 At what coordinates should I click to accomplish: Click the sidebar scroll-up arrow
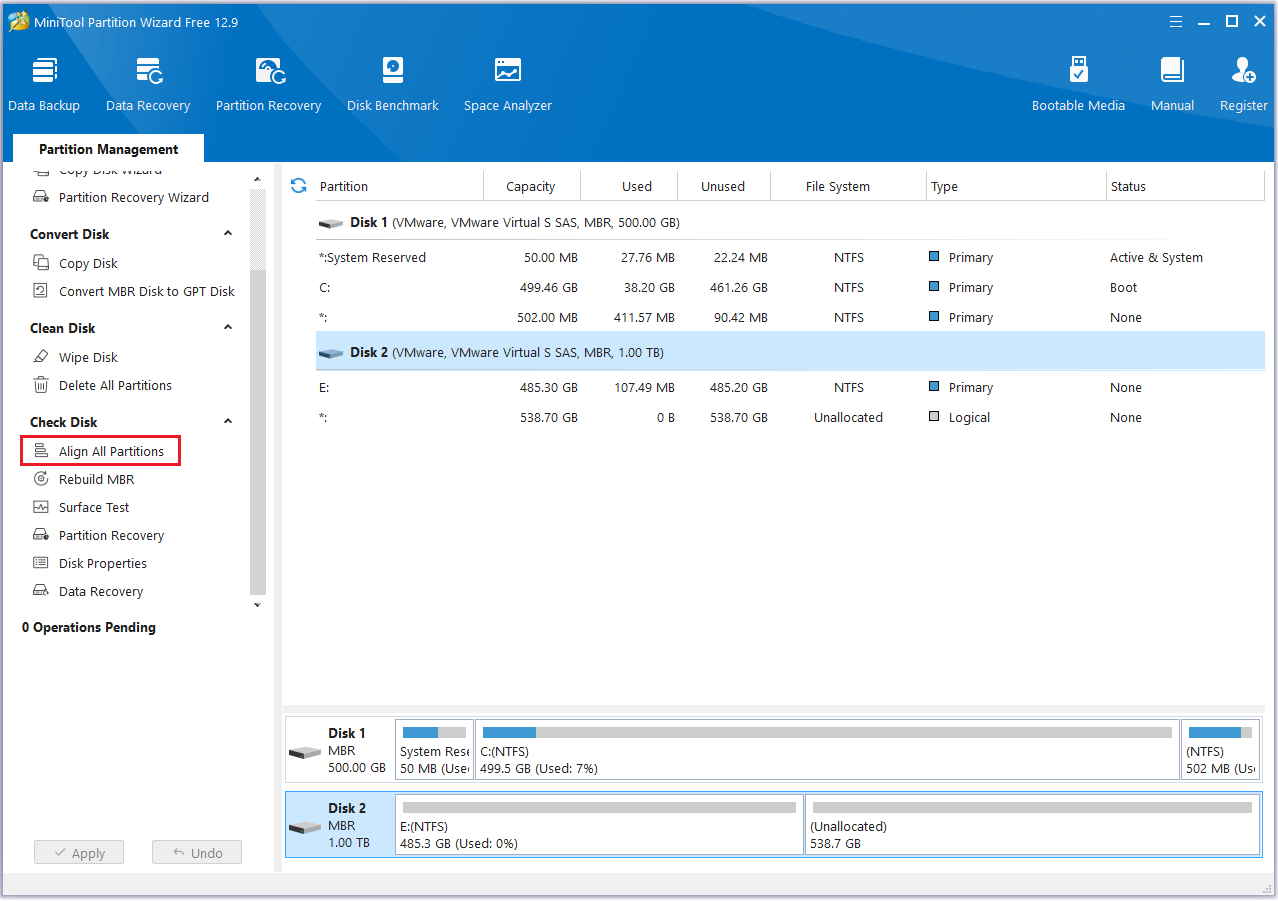tap(257, 180)
